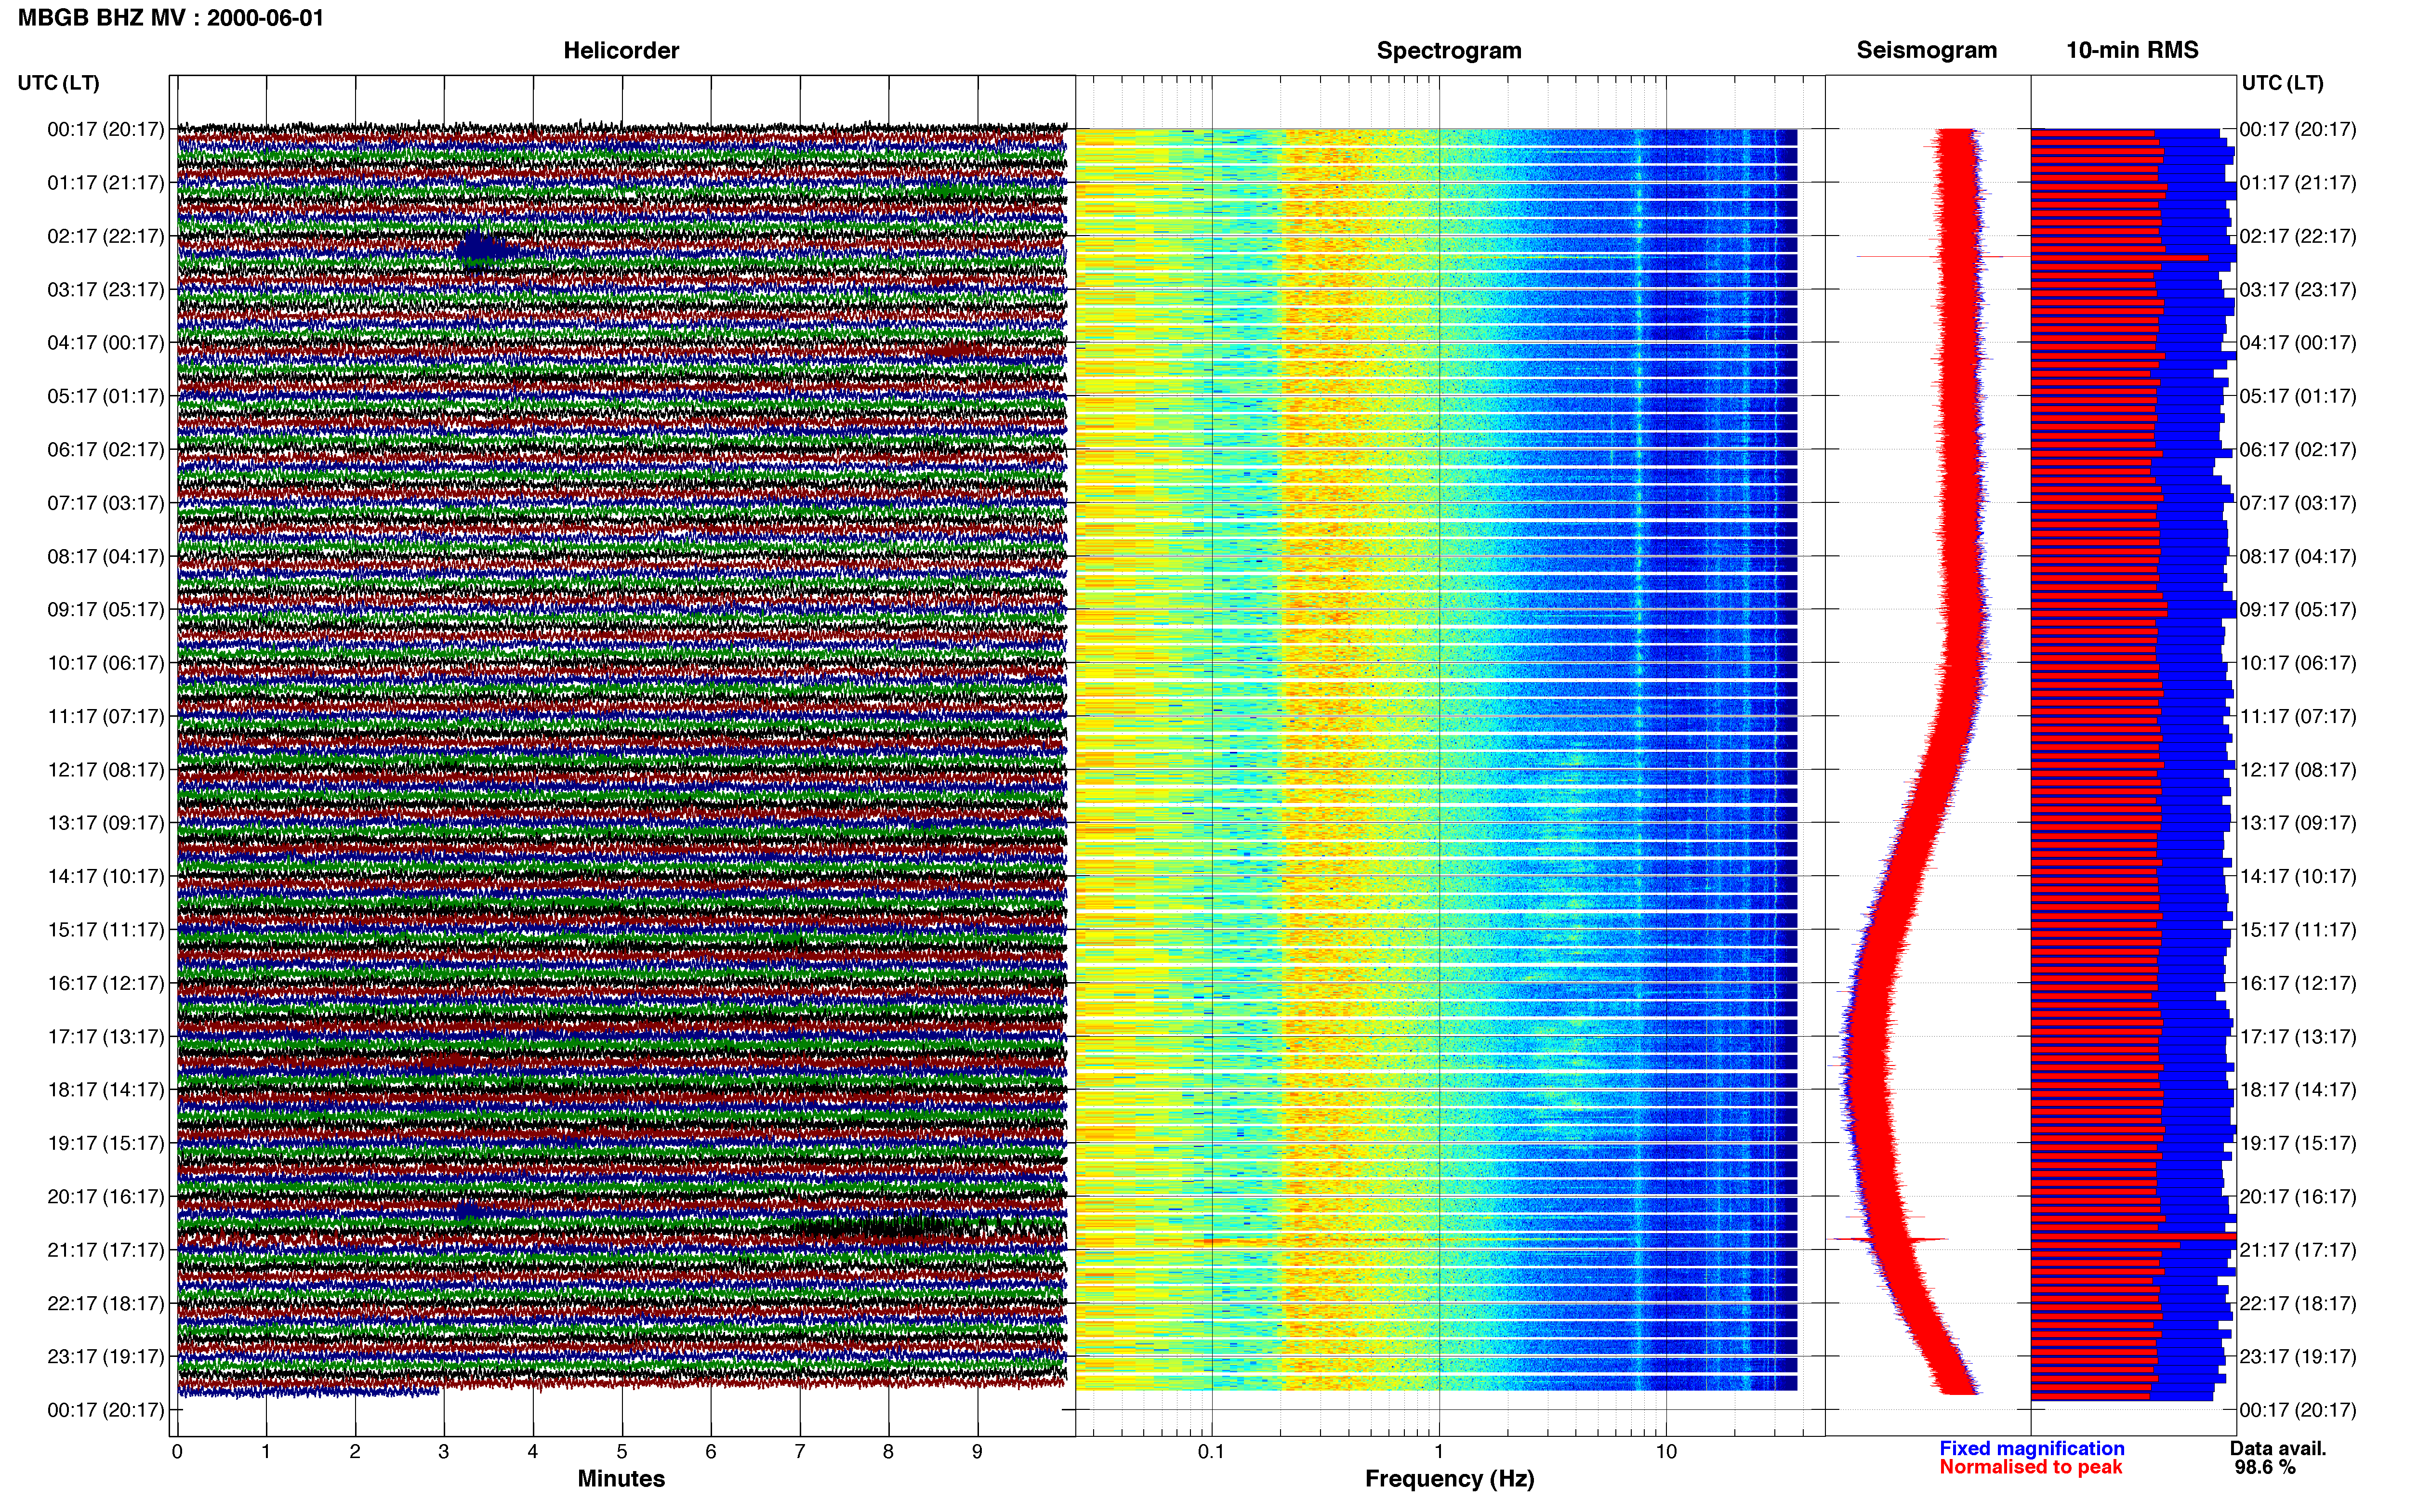This screenshot has width=2418, height=1512.
Task: Click left time label '05:17 (01:17)'
Action: point(106,396)
